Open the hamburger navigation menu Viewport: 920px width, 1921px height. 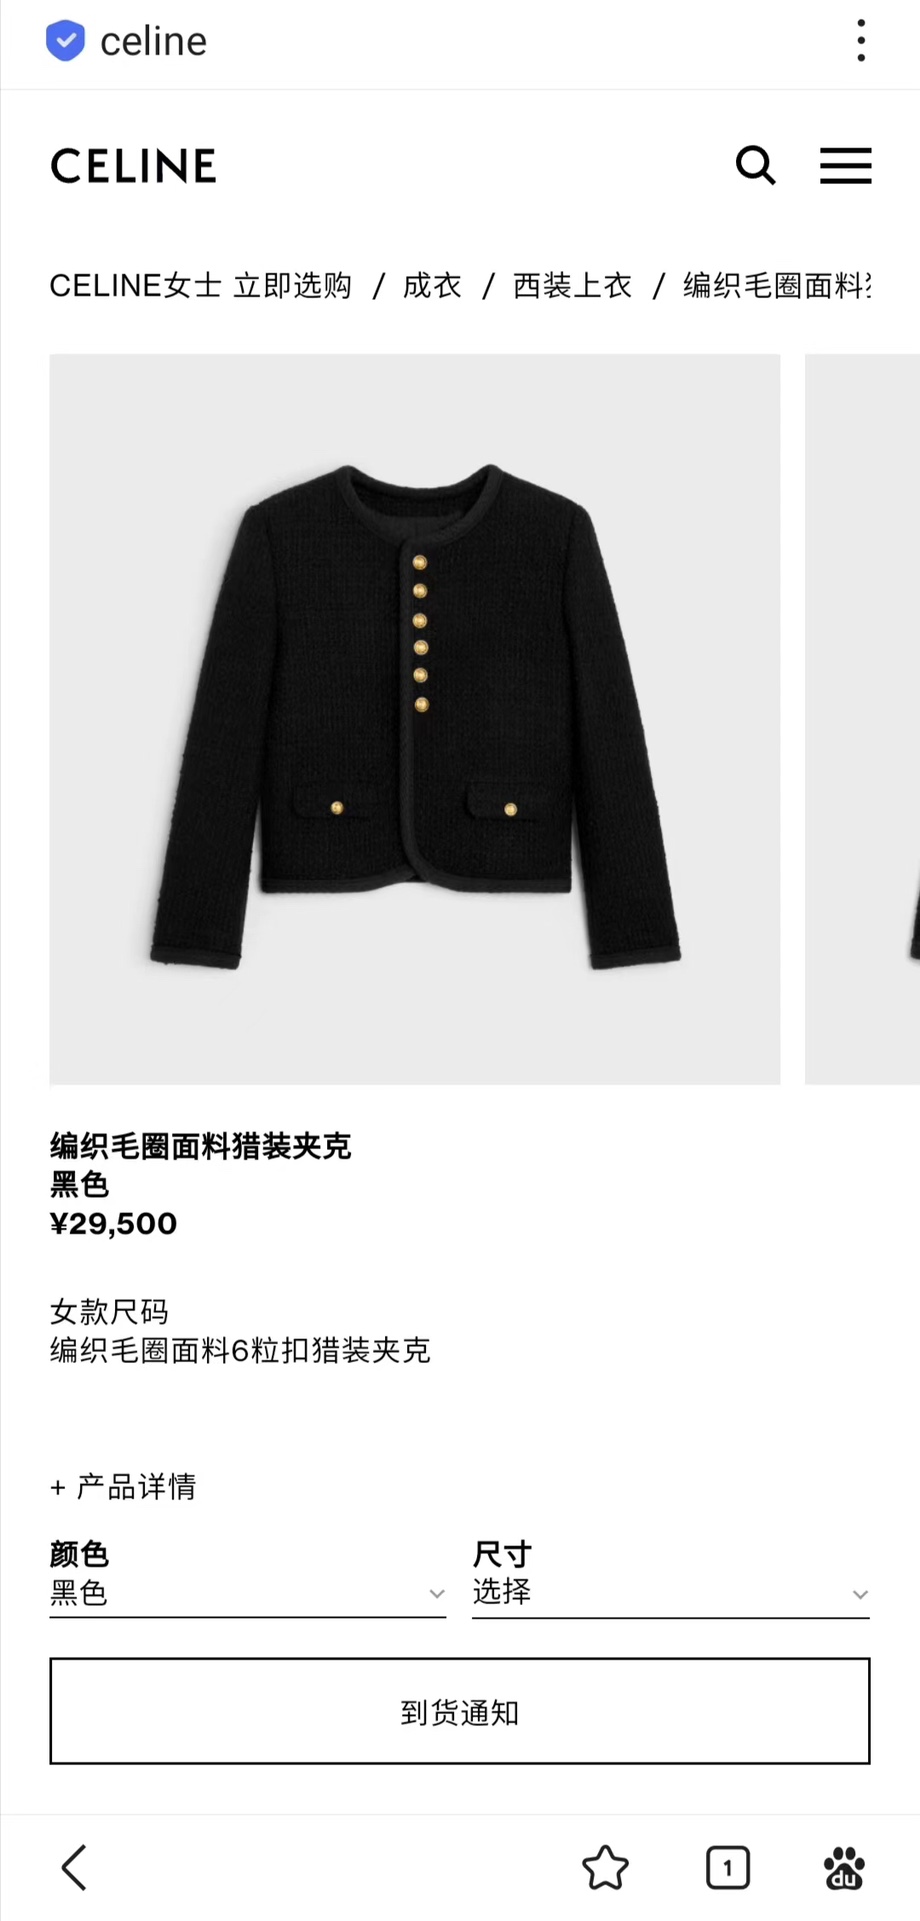[x=846, y=165]
